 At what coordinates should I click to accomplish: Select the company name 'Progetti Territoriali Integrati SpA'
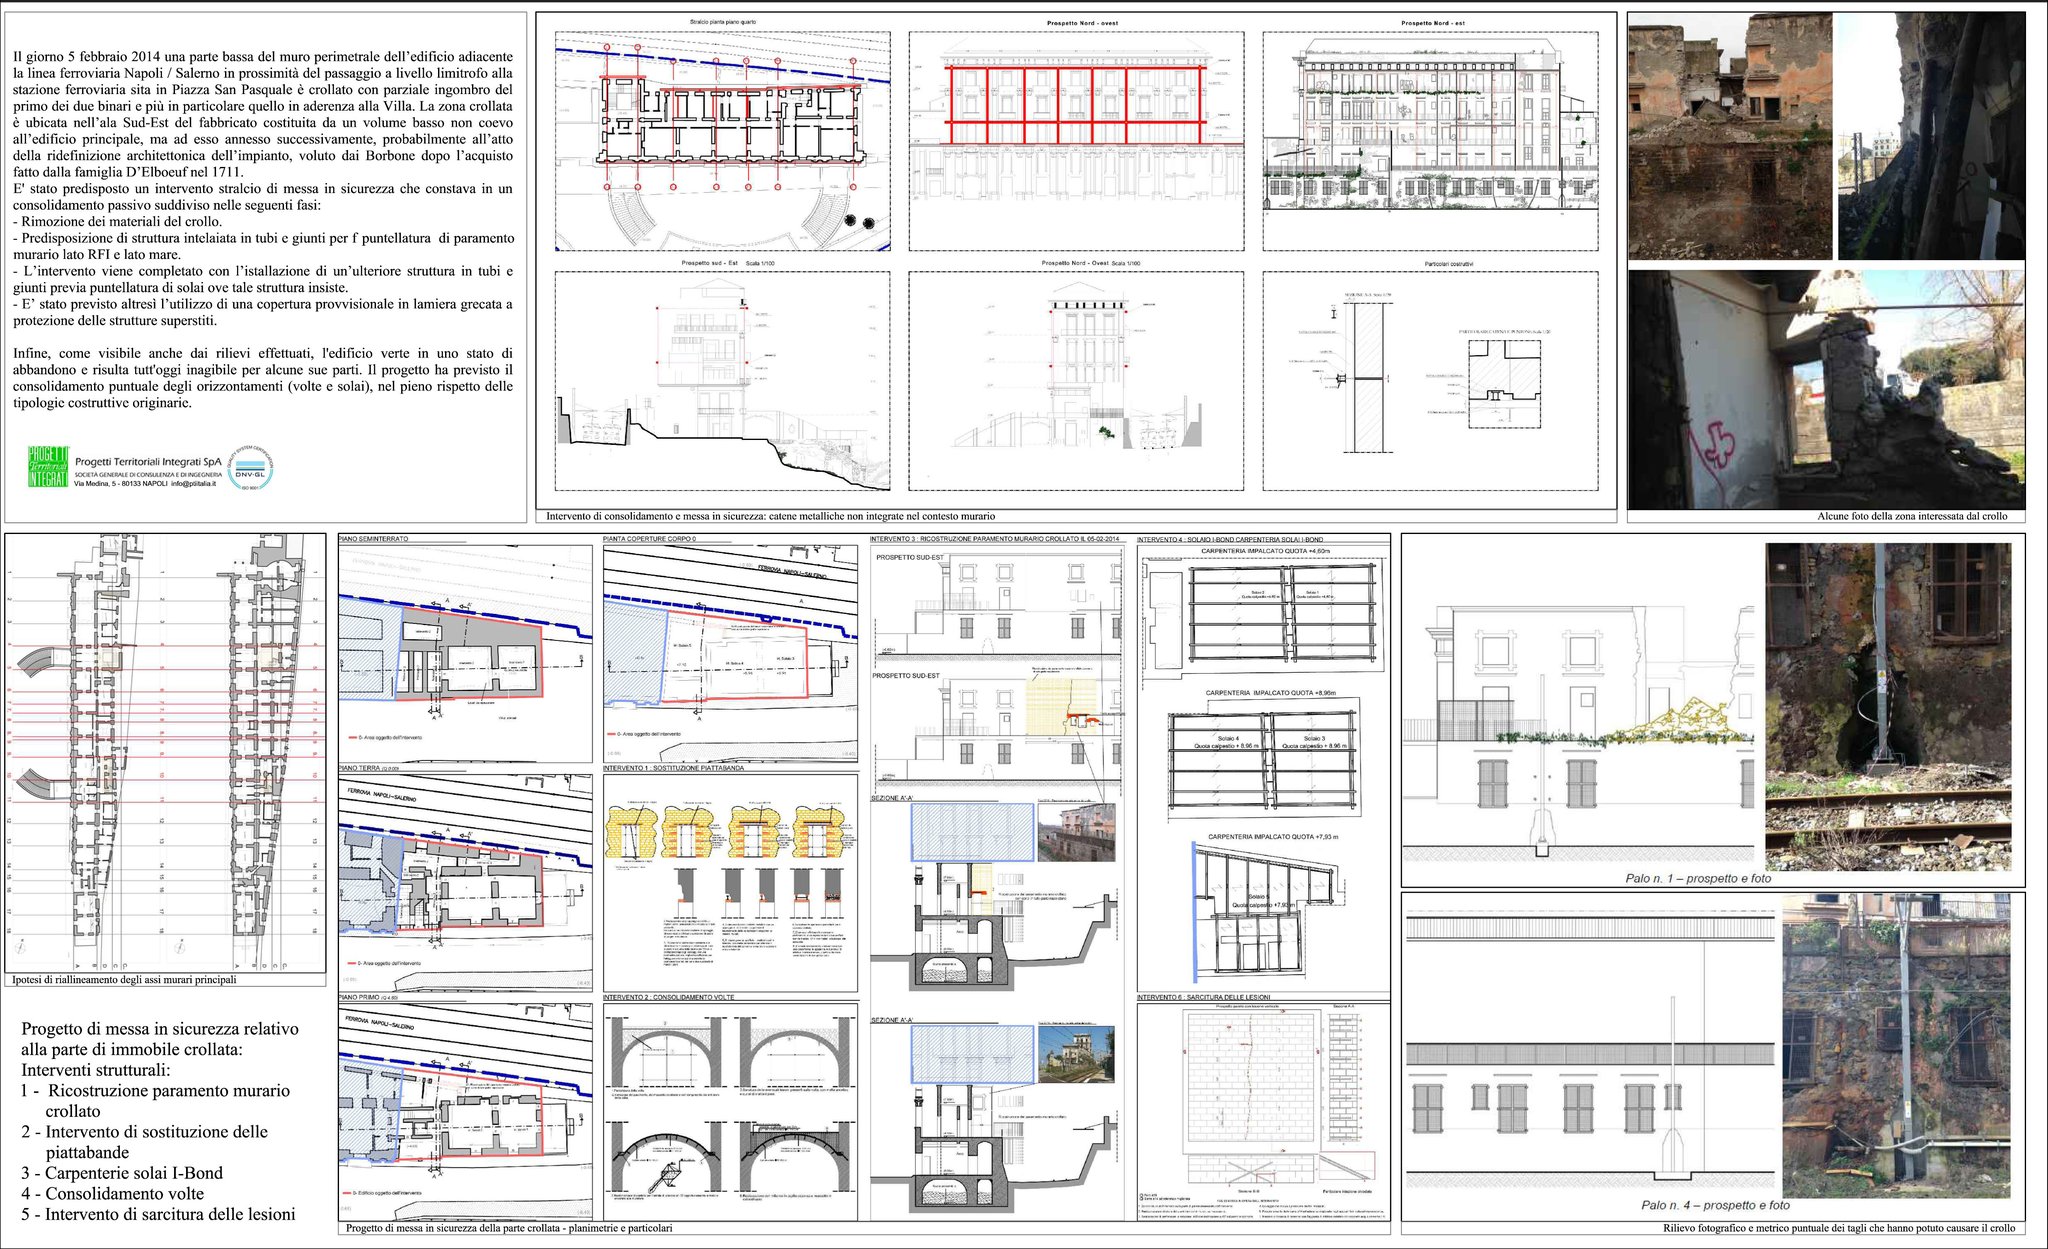pos(149,462)
